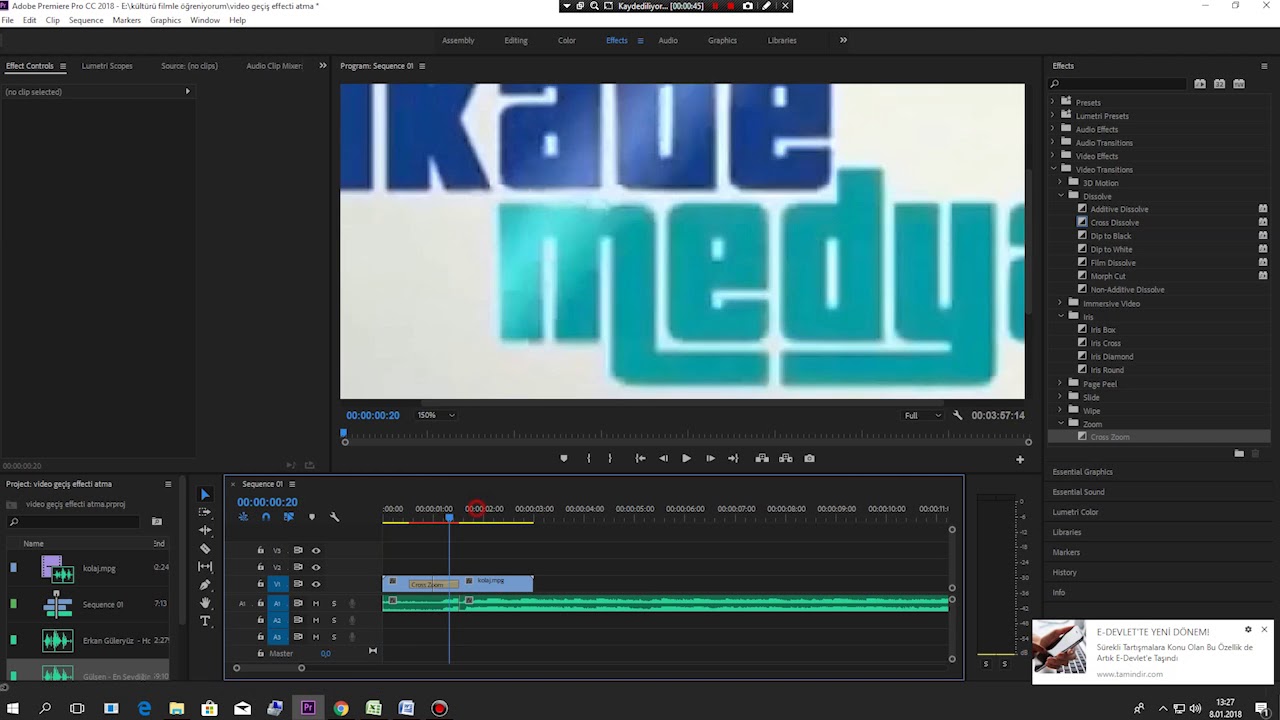Mute audio track A3
The width and height of the screenshot is (1280, 720).
pyautogui.click(x=316, y=636)
